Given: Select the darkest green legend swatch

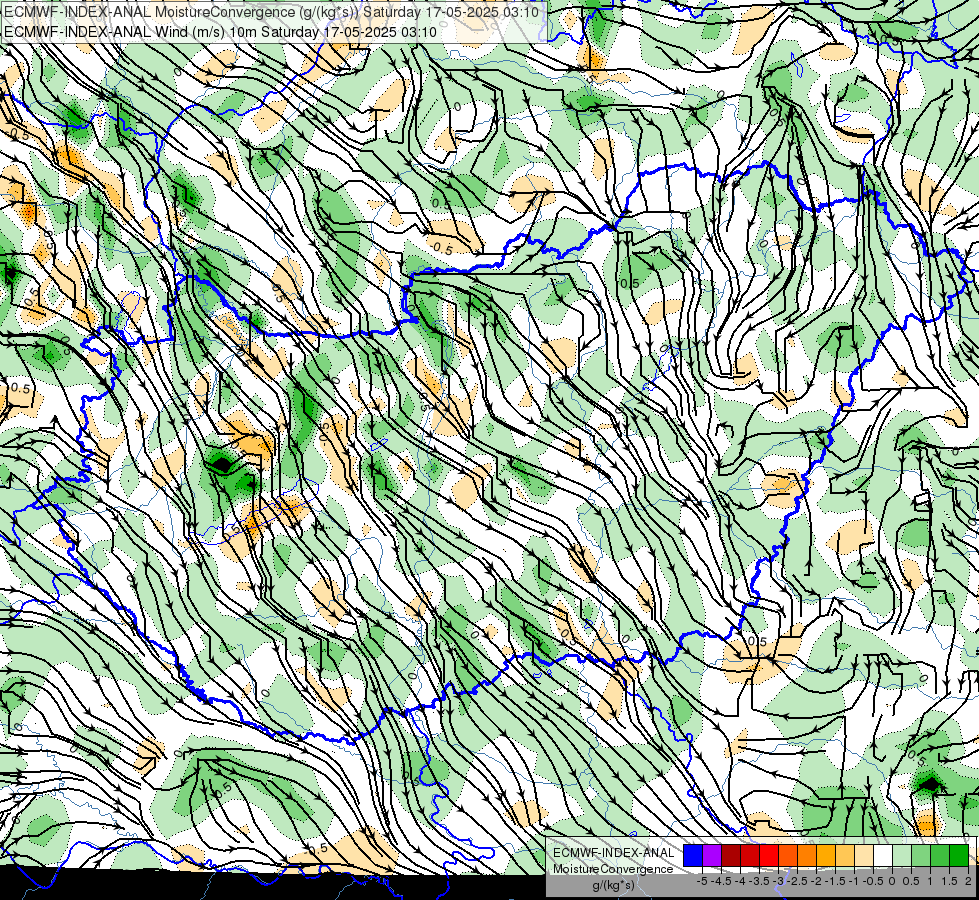Looking at the screenshot, I should pyautogui.click(x=958, y=855).
